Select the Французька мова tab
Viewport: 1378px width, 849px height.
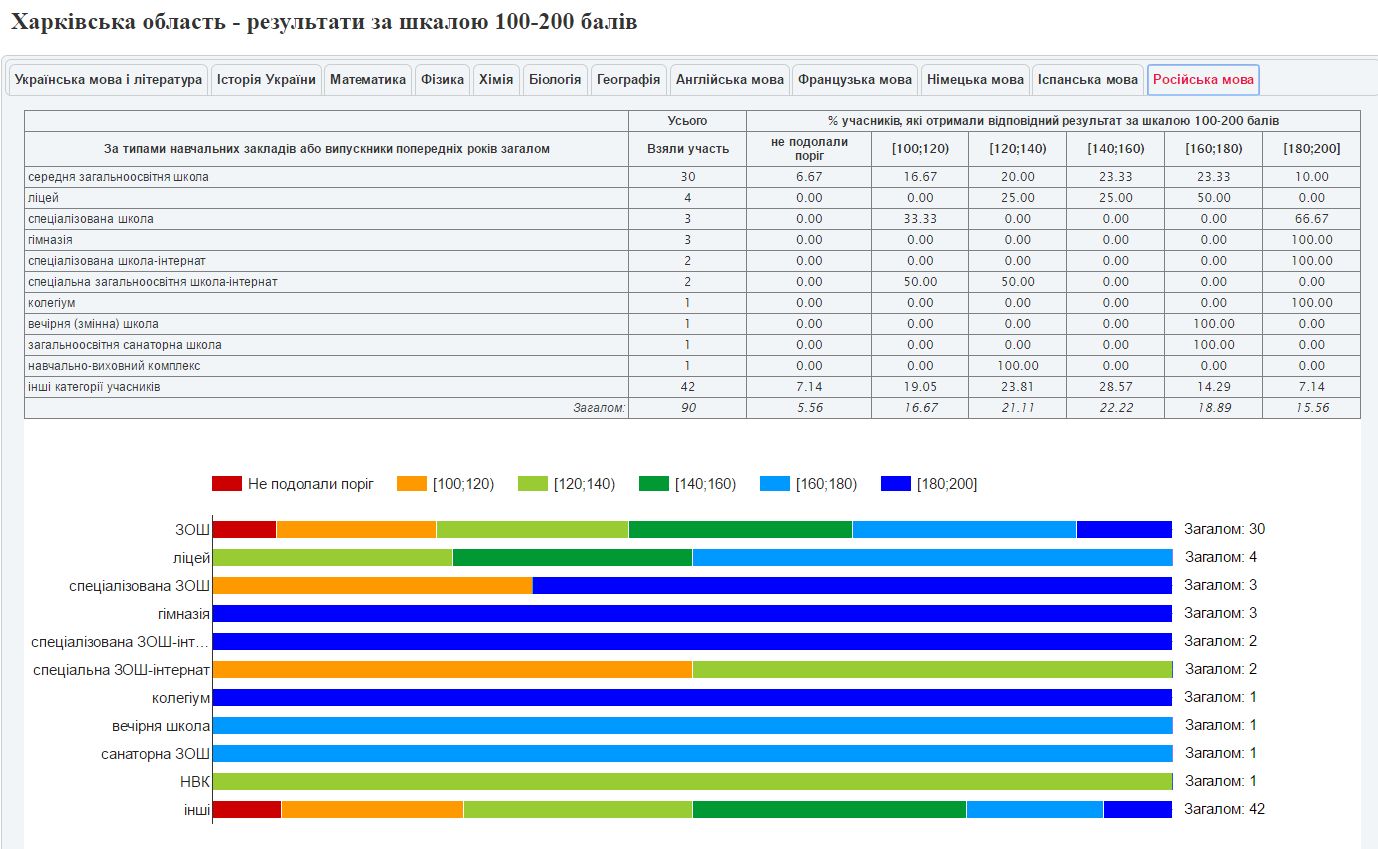point(855,80)
